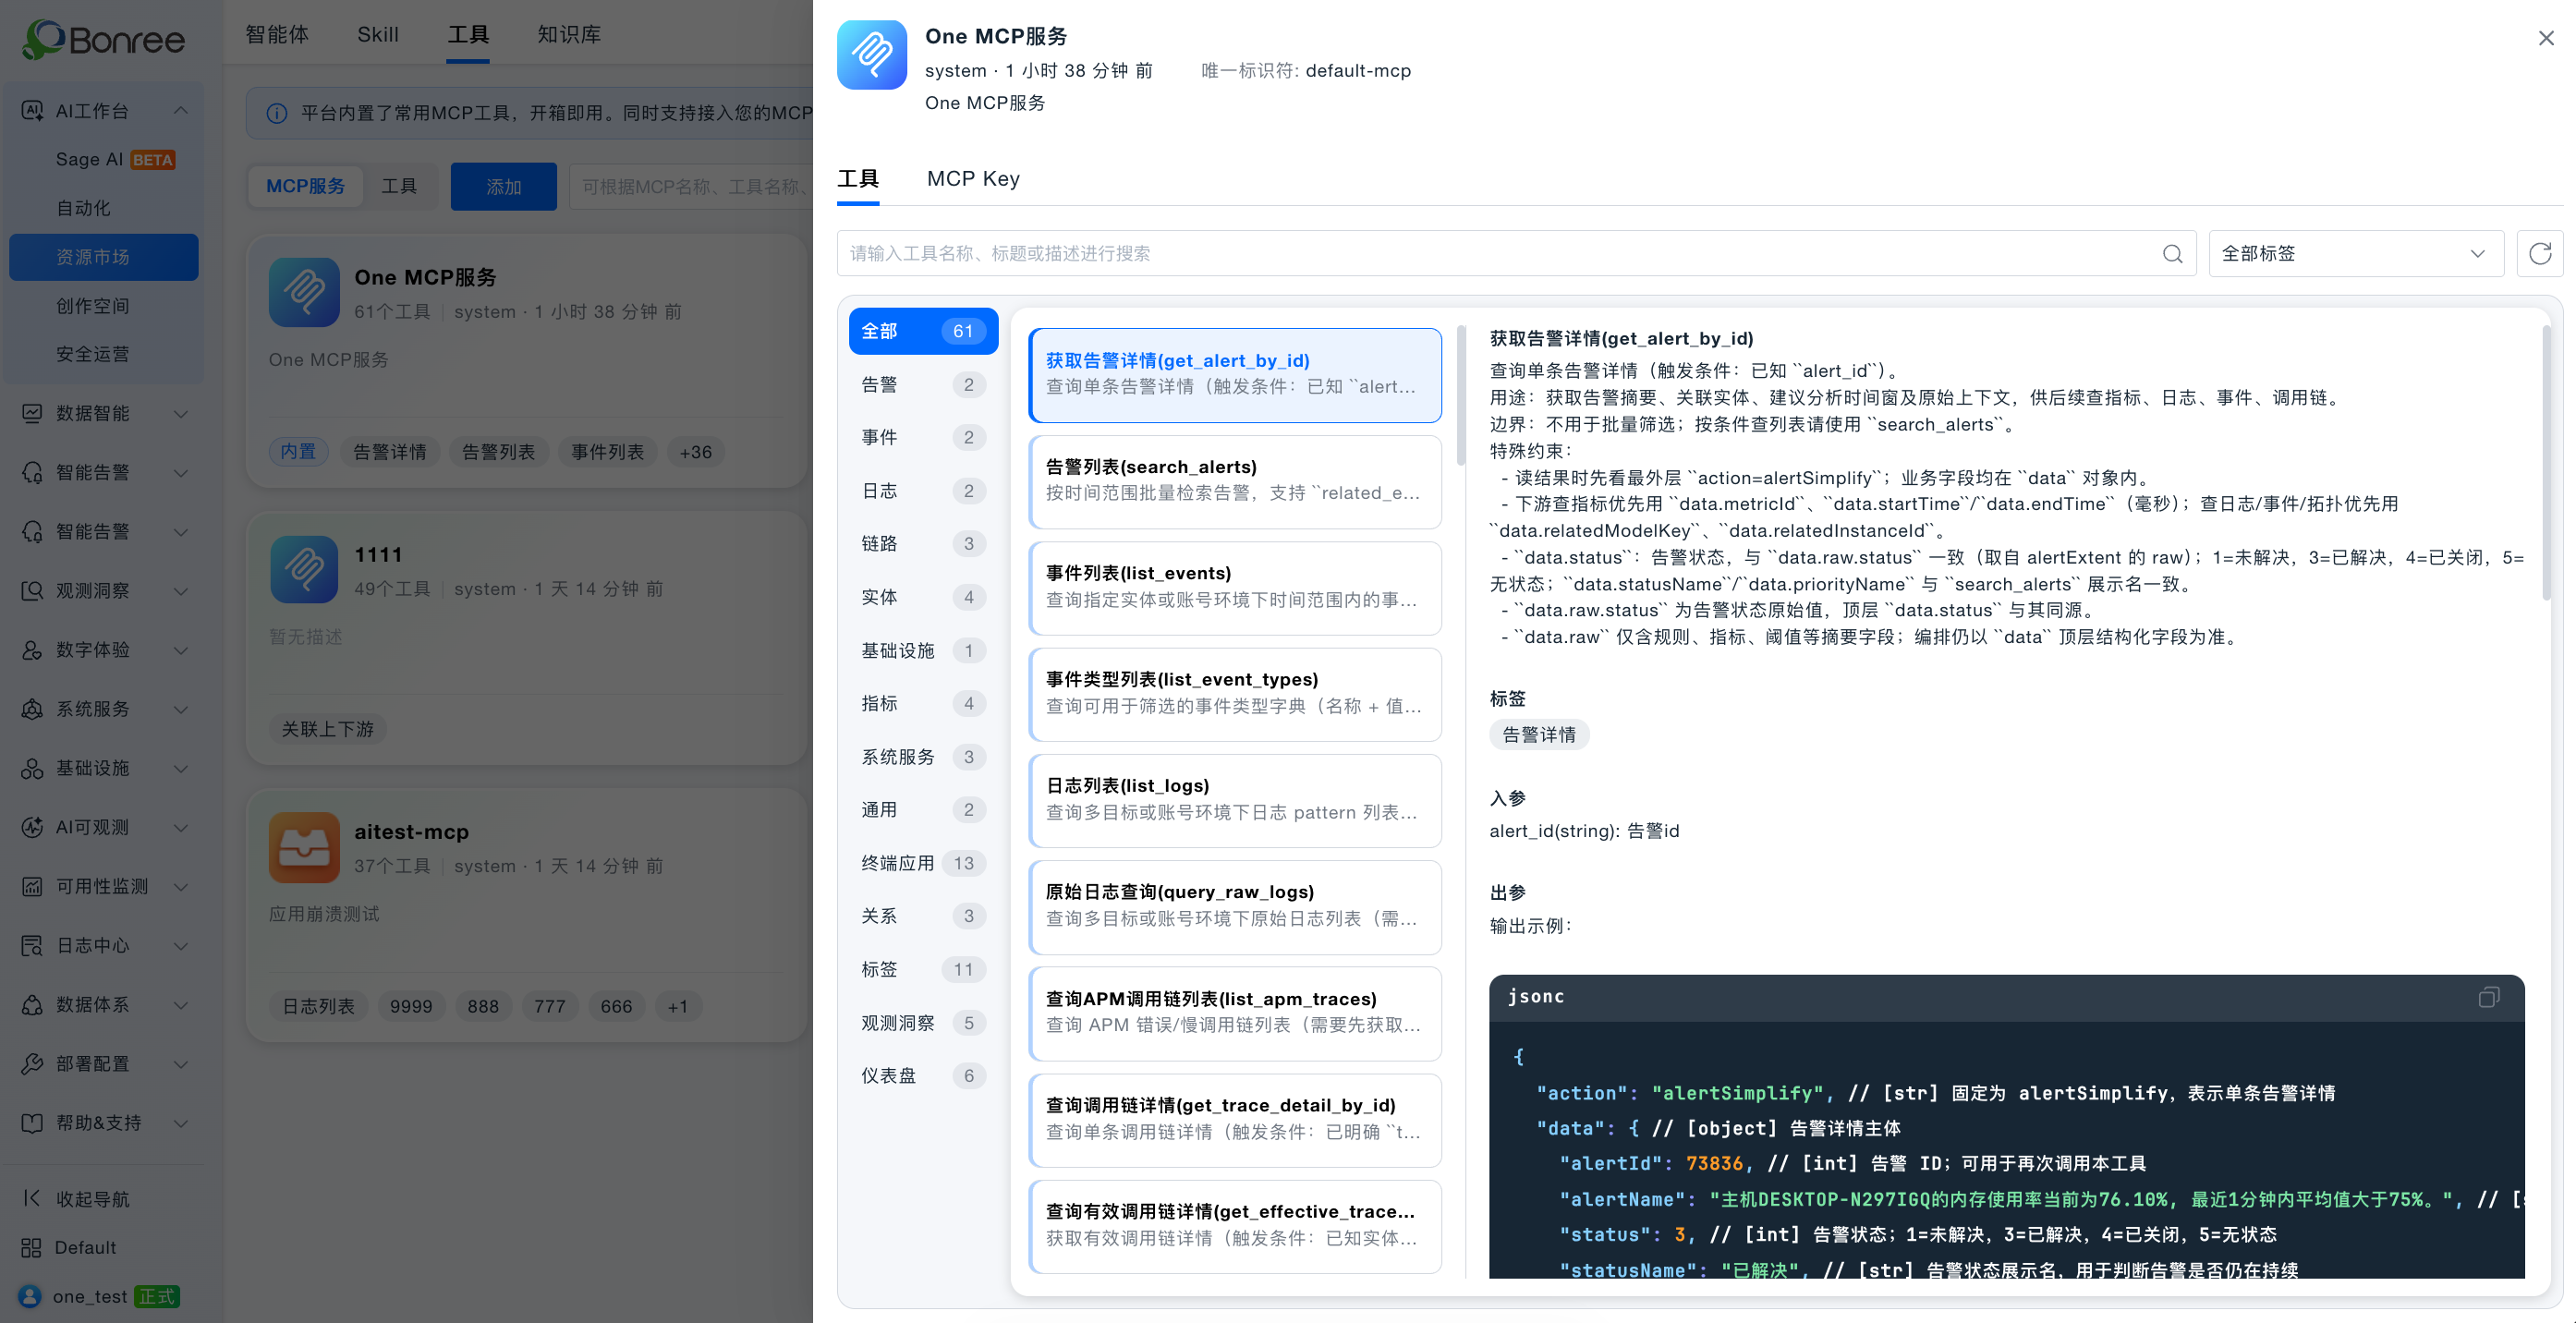The width and height of the screenshot is (2576, 1323).
Task: Open the 资源市场 sidebar item
Action: tap(104, 257)
